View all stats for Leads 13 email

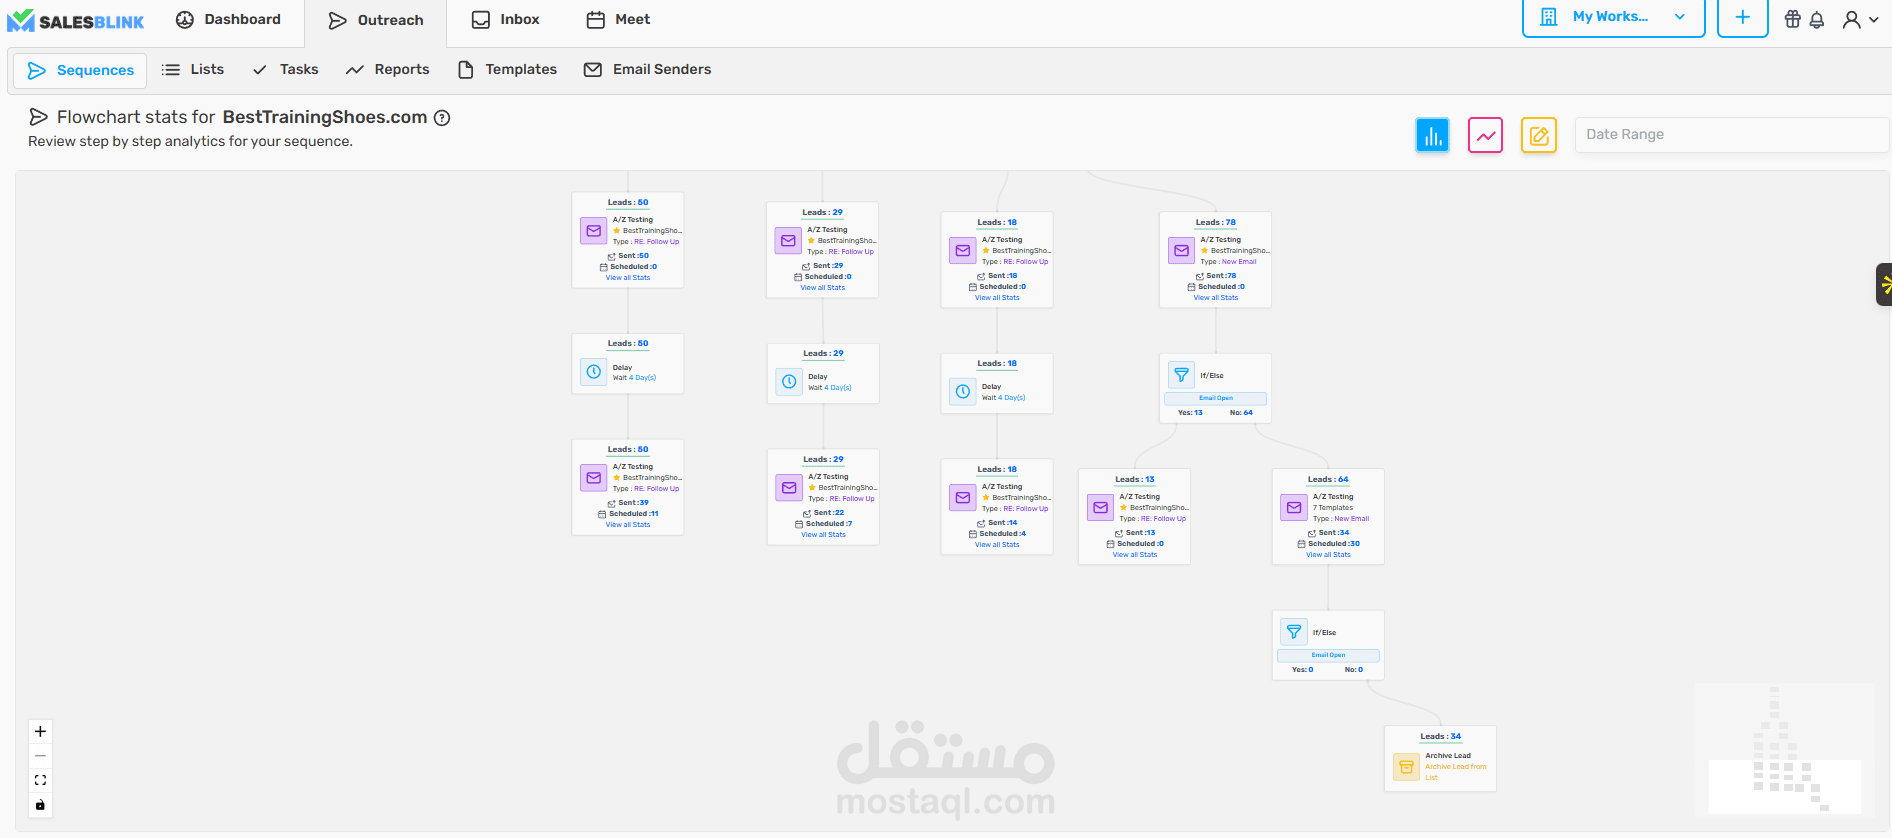click(1135, 555)
